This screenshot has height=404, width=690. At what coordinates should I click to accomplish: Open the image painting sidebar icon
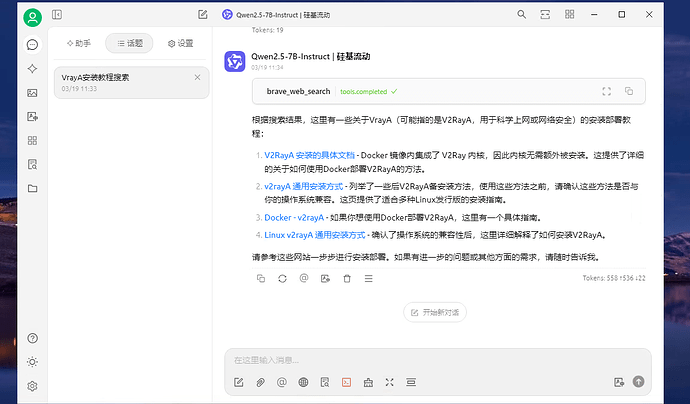(x=32, y=93)
